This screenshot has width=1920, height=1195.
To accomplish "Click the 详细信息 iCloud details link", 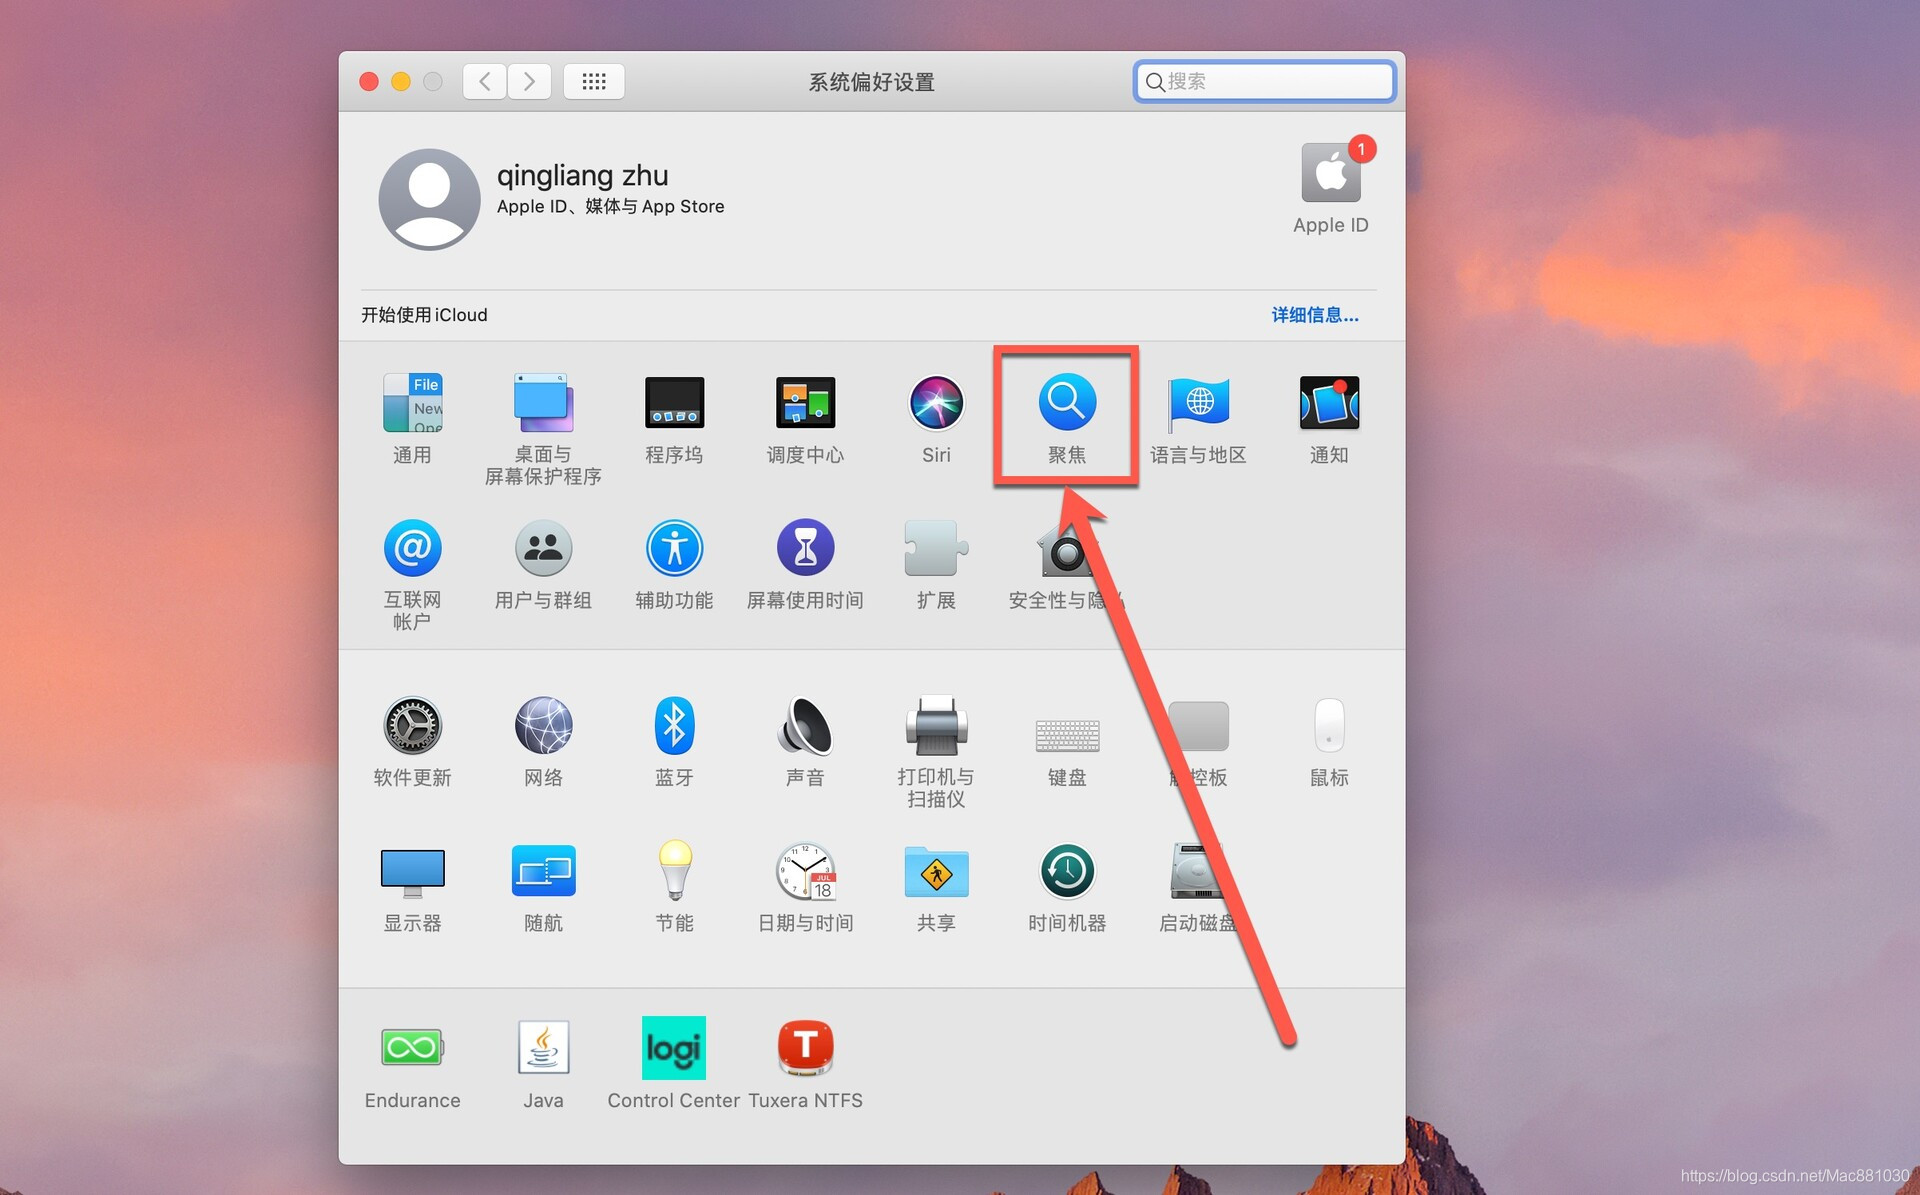I will (1314, 315).
